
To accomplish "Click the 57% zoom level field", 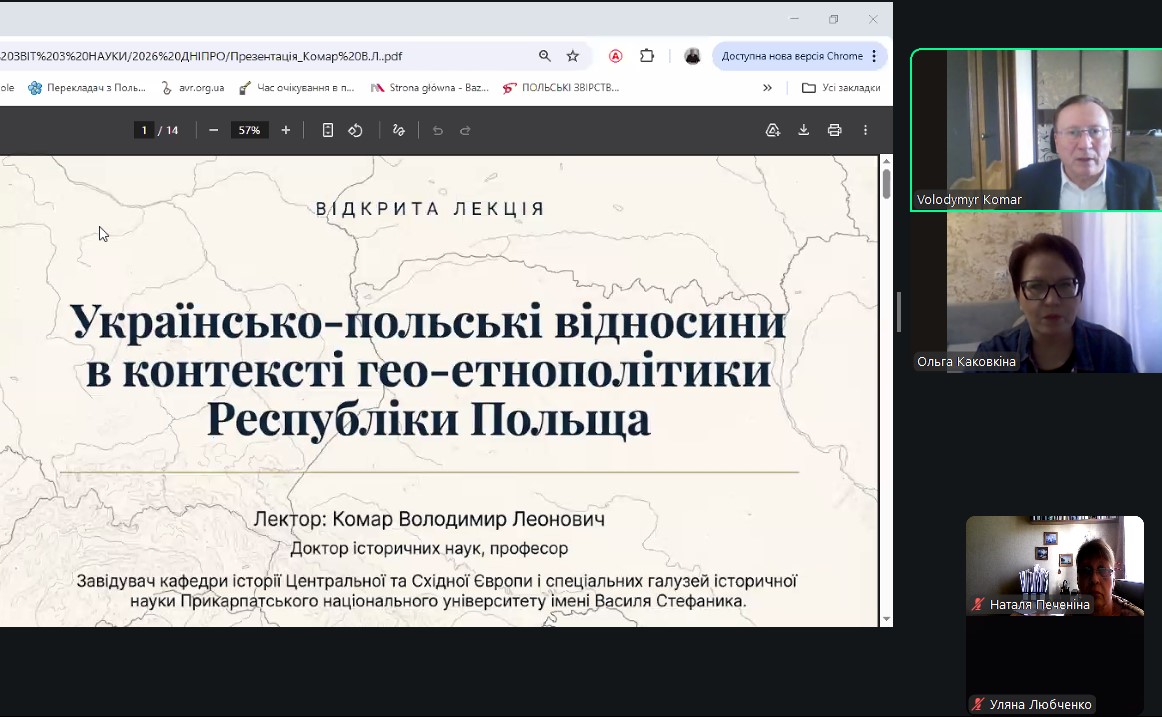I will pos(249,130).
